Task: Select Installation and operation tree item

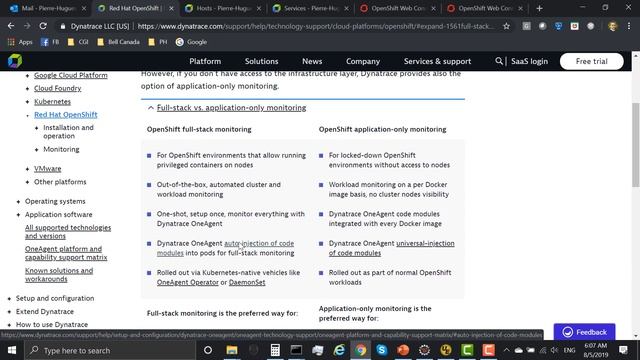Action: coord(68,132)
